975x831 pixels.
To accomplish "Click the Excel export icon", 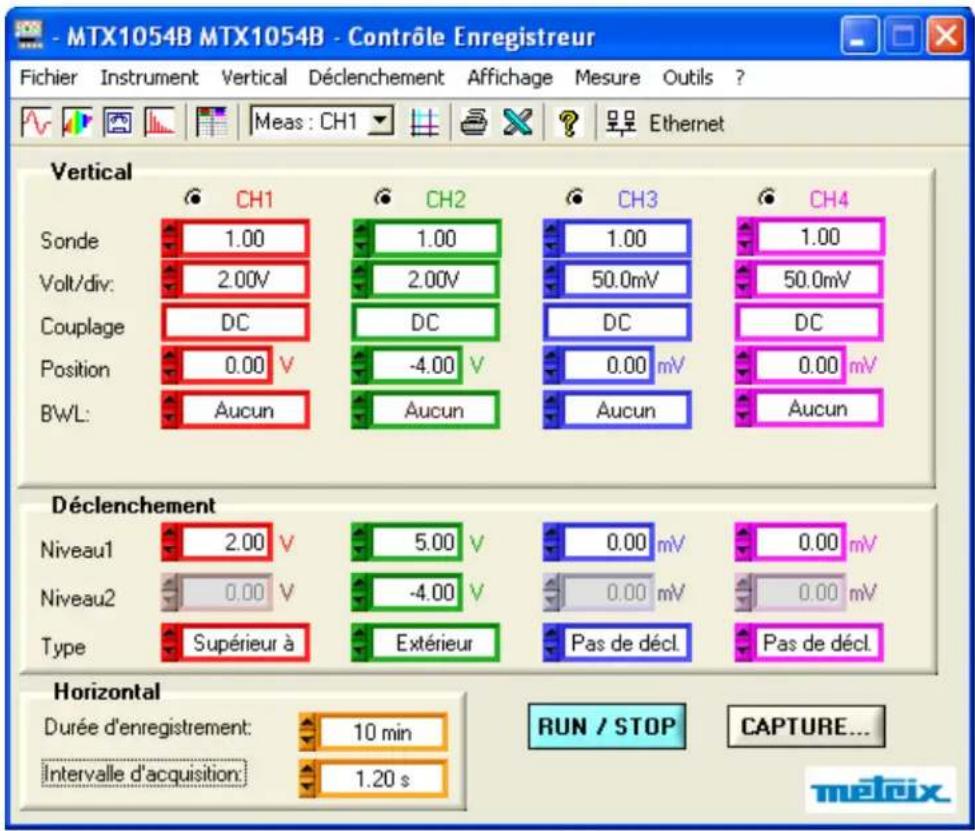I will 517,123.
